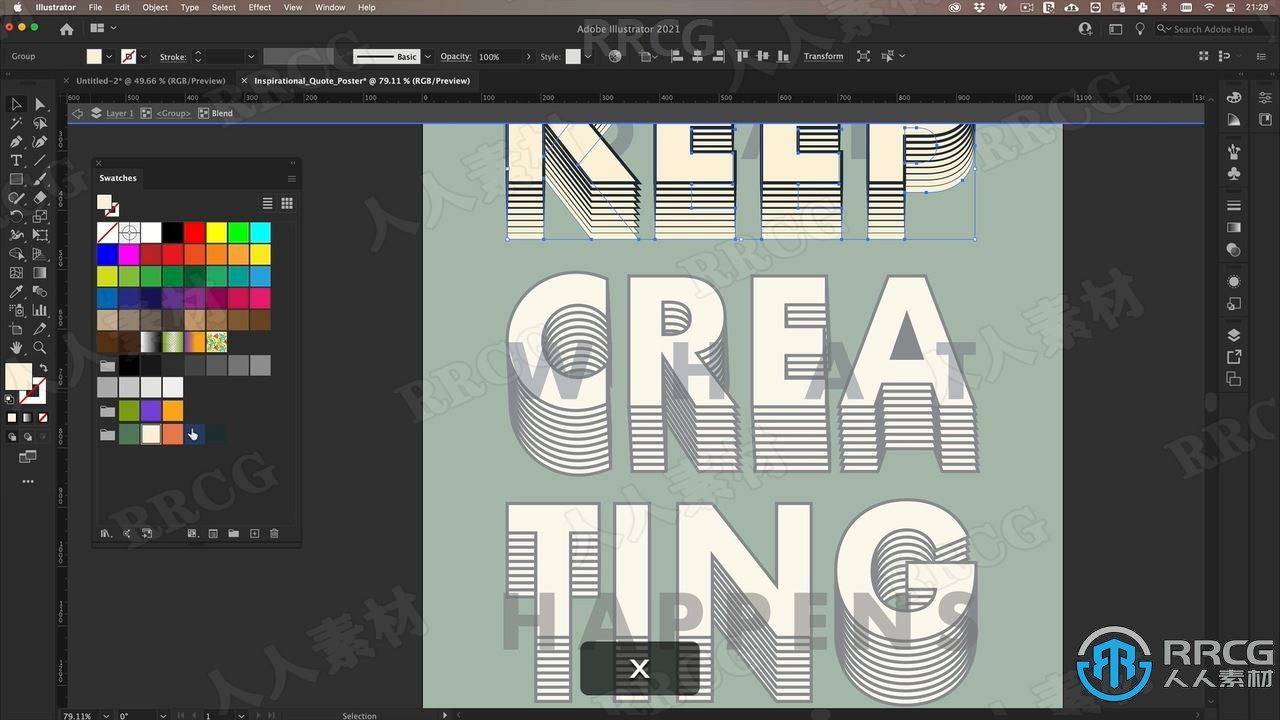Click Recolor Artwork color wheel icon
The width and height of the screenshot is (1280, 720).
click(x=615, y=56)
